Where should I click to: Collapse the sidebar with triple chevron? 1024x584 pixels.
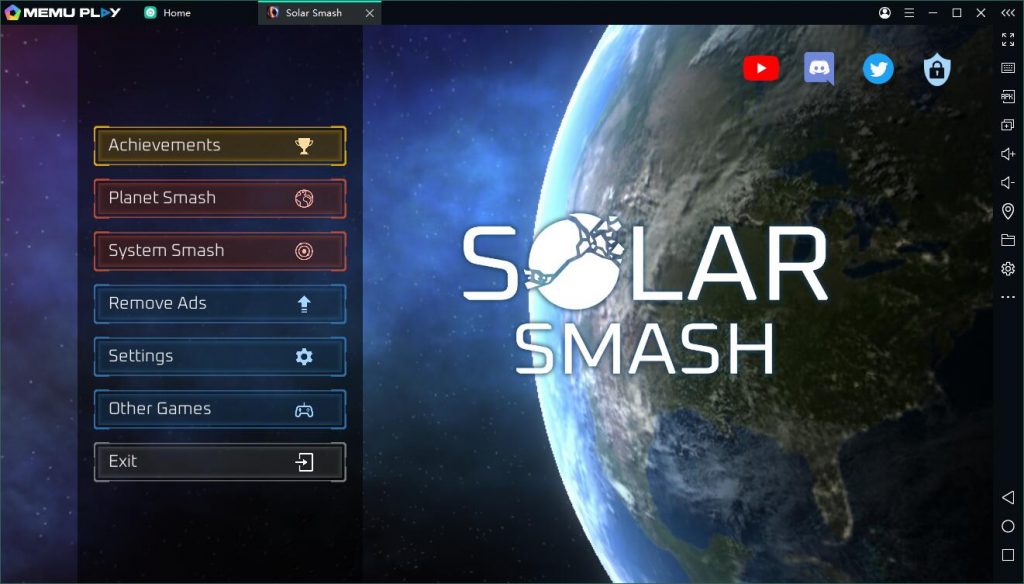click(1008, 13)
